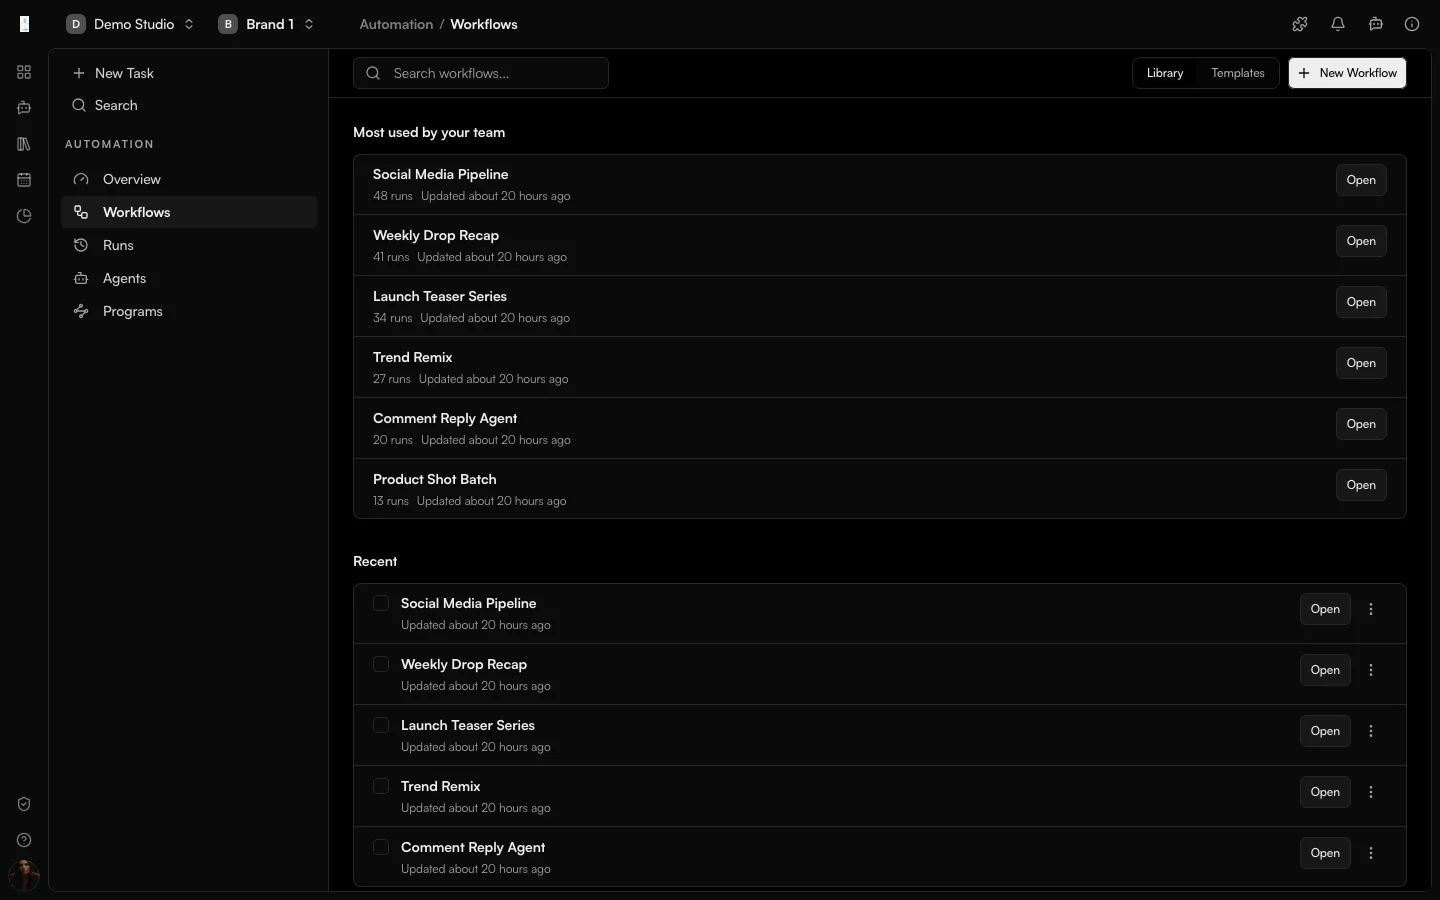Create a New Task from the sidebar

tap(189, 73)
